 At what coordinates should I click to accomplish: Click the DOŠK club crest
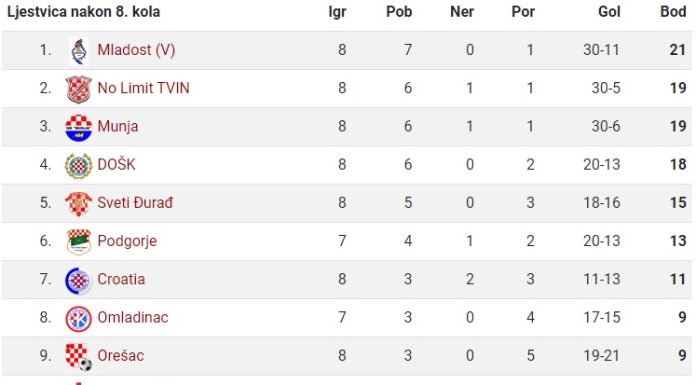click(x=79, y=166)
